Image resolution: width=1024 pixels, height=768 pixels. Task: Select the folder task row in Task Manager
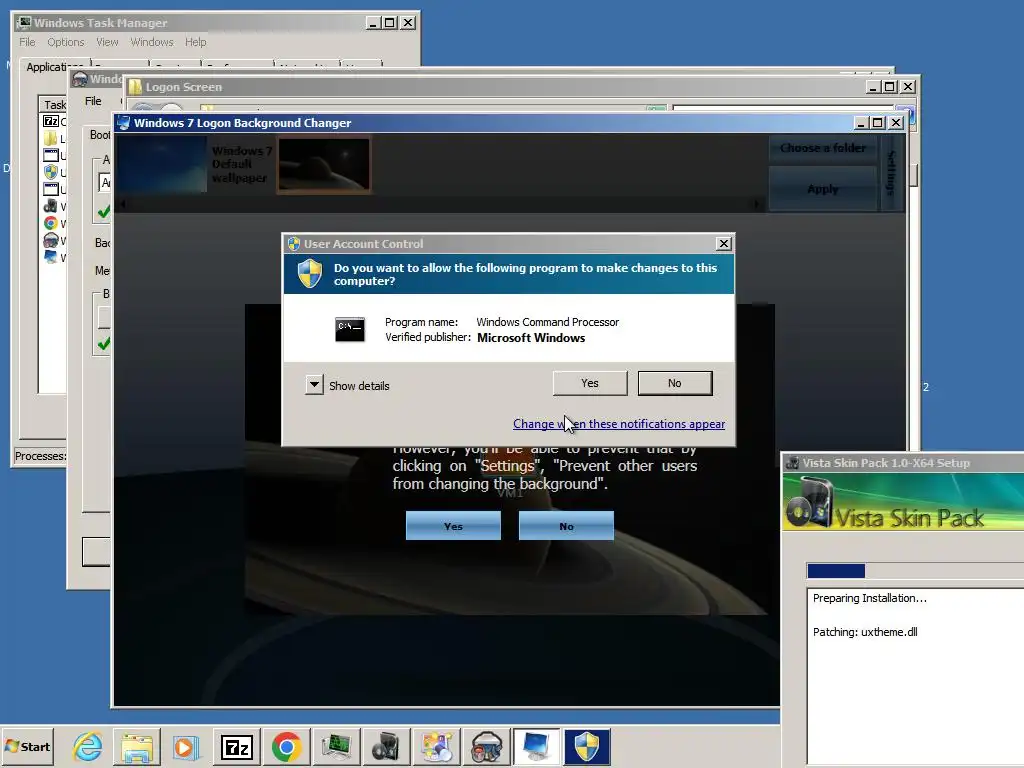(54, 138)
